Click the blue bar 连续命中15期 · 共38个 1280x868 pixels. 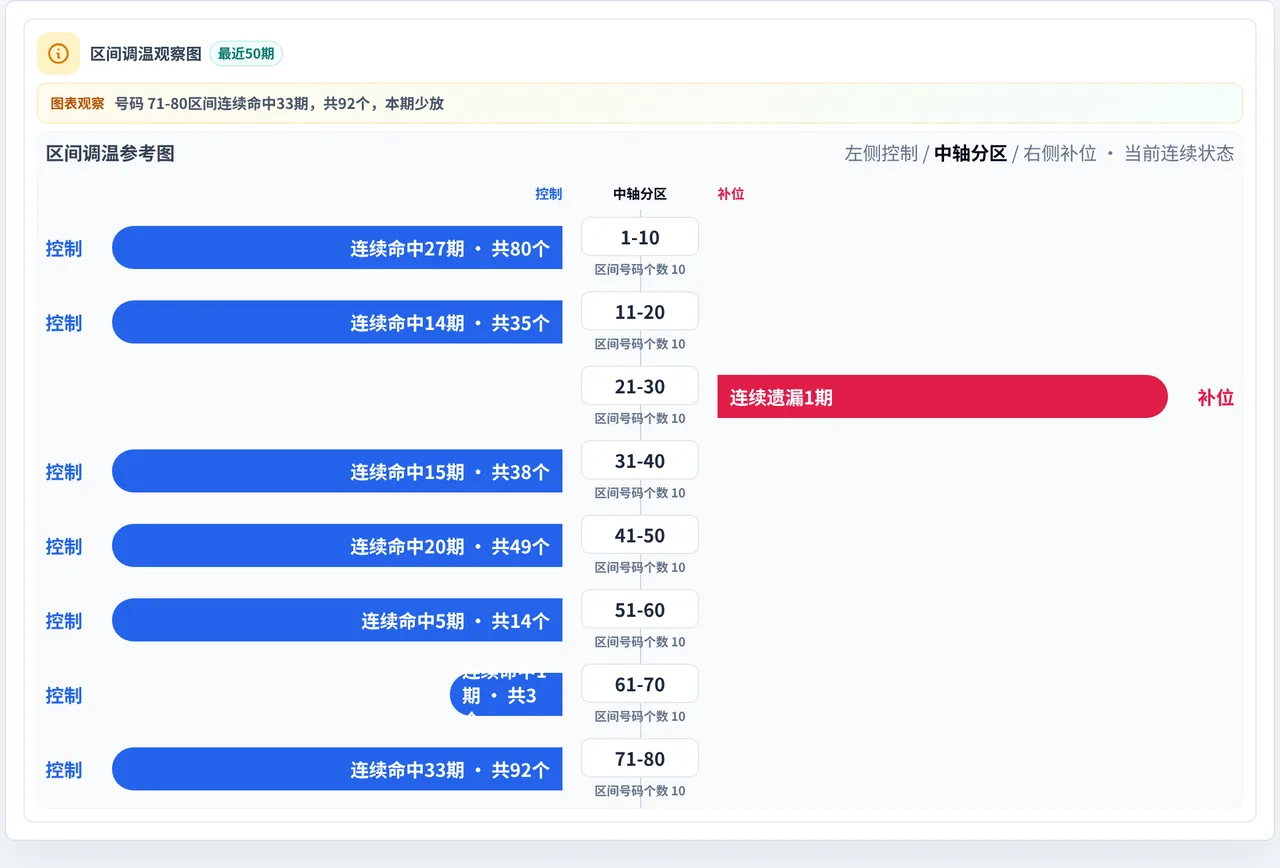pos(337,471)
